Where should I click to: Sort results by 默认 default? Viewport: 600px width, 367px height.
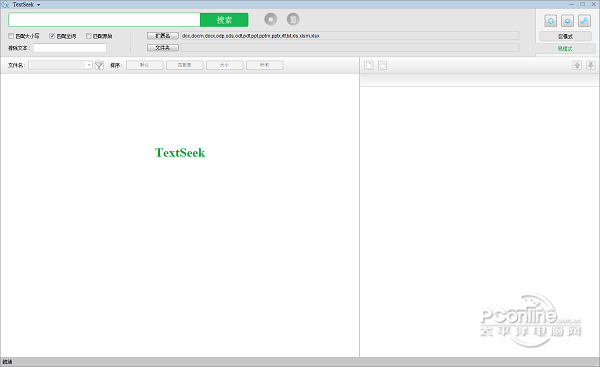pyautogui.click(x=145, y=65)
